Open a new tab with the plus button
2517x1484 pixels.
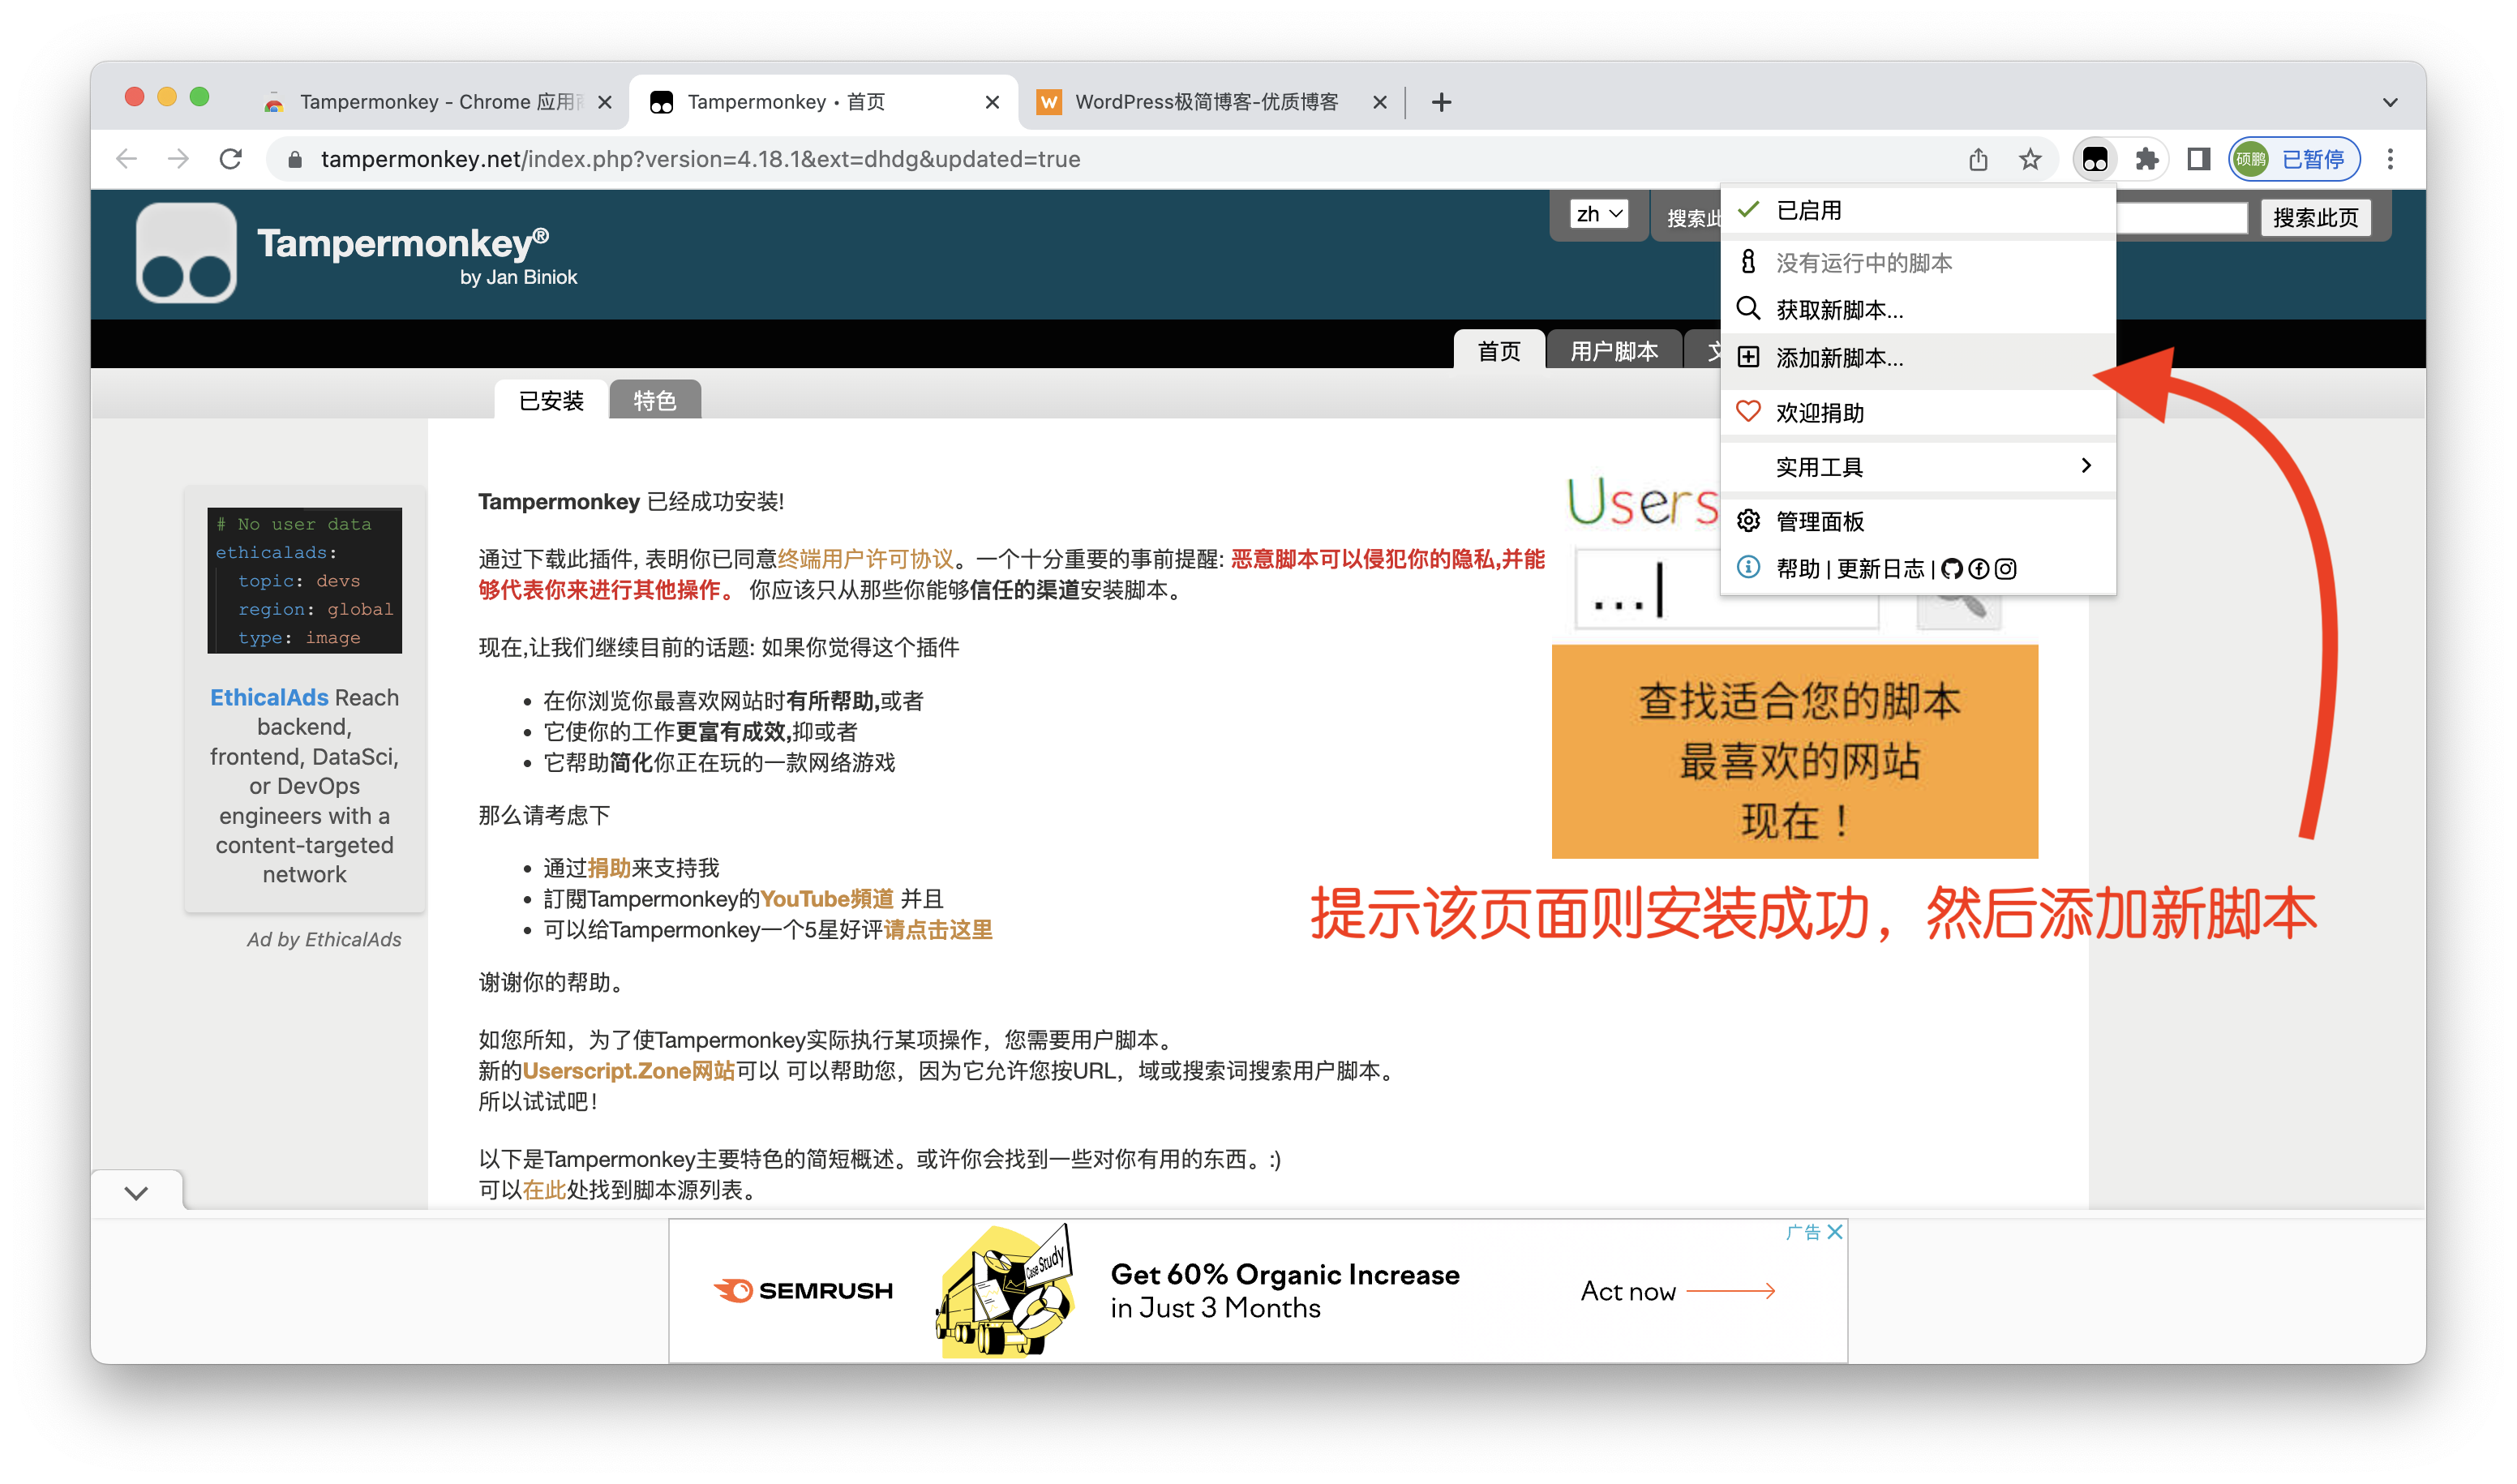click(x=1441, y=102)
